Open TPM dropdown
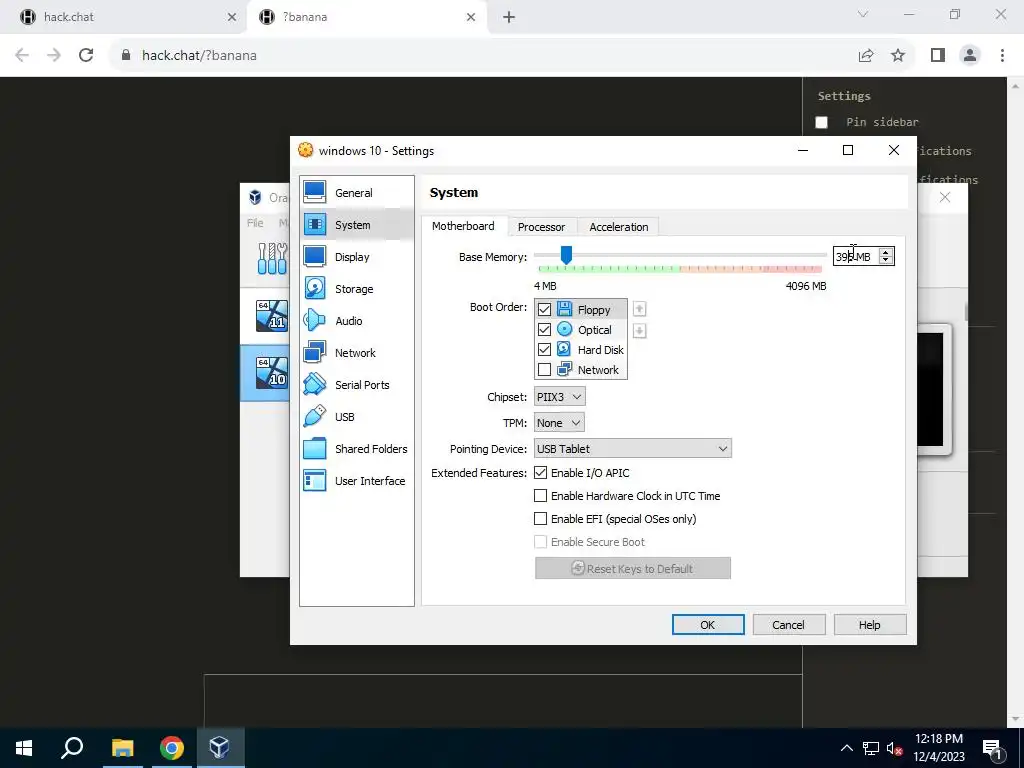This screenshot has width=1024, height=768. (559, 423)
